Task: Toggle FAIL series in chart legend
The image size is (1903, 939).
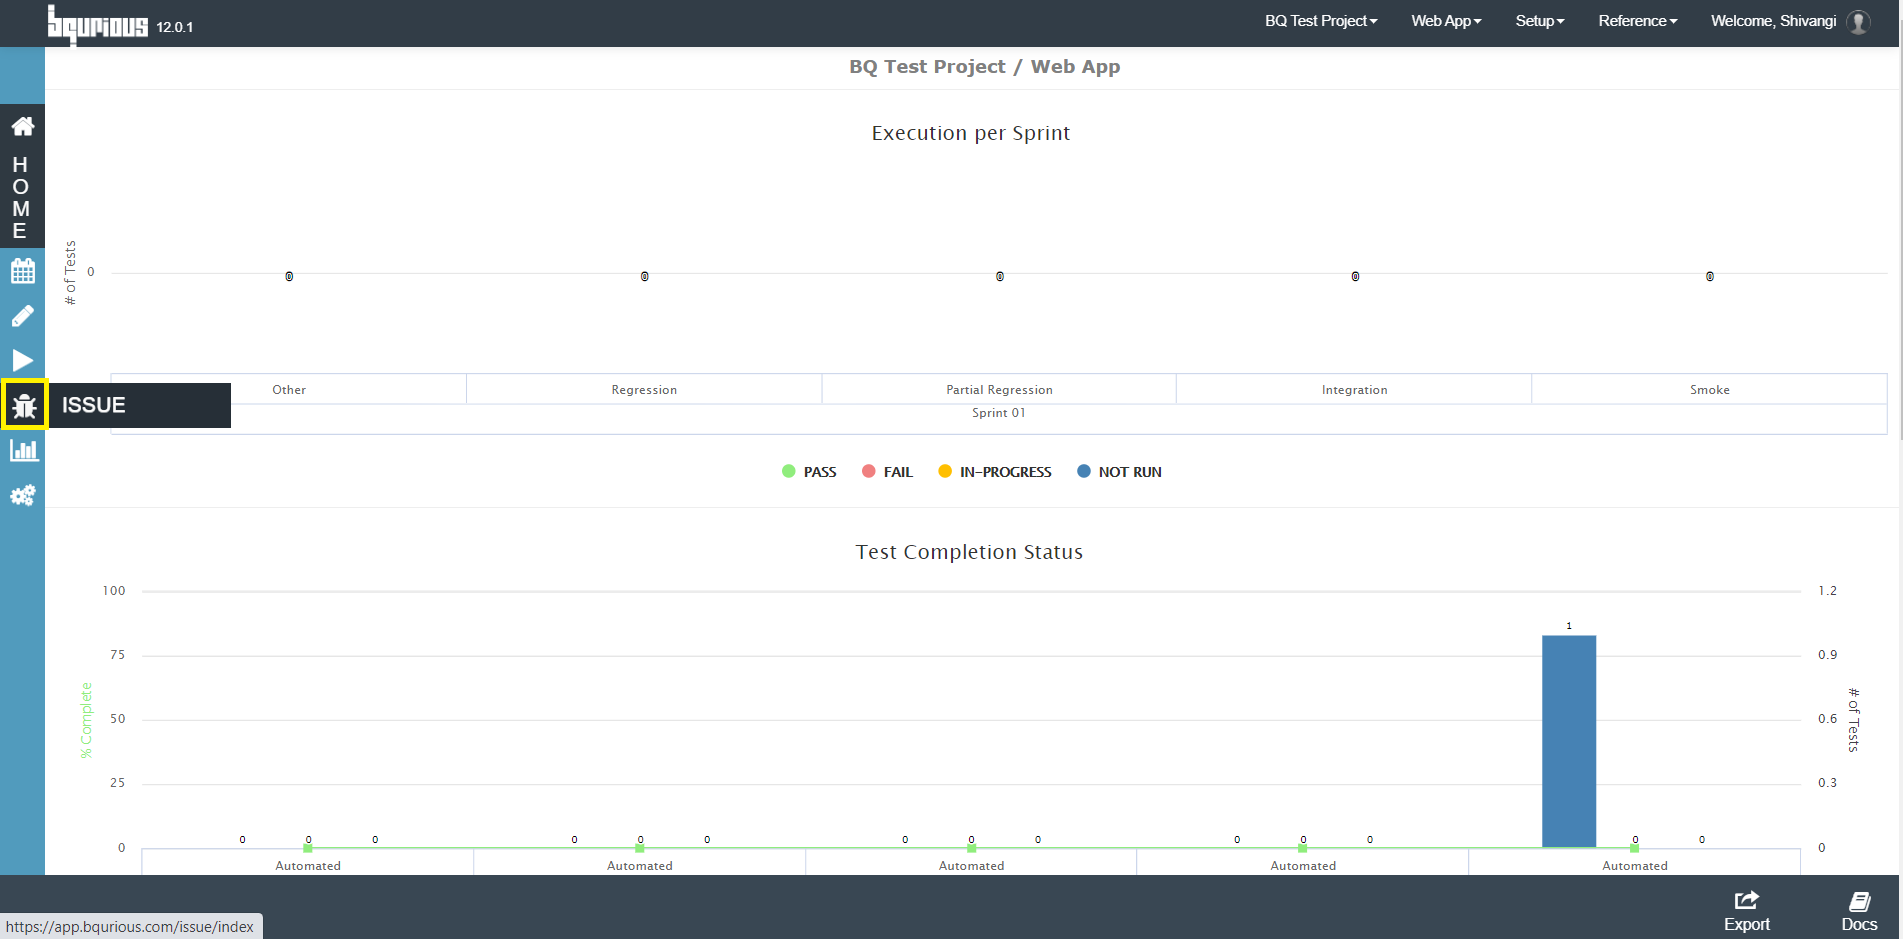Action: (887, 472)
